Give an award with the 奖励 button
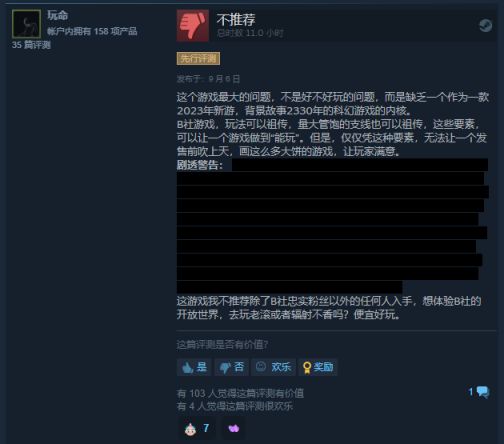This screenshot has height=444, width=504. 318,367
